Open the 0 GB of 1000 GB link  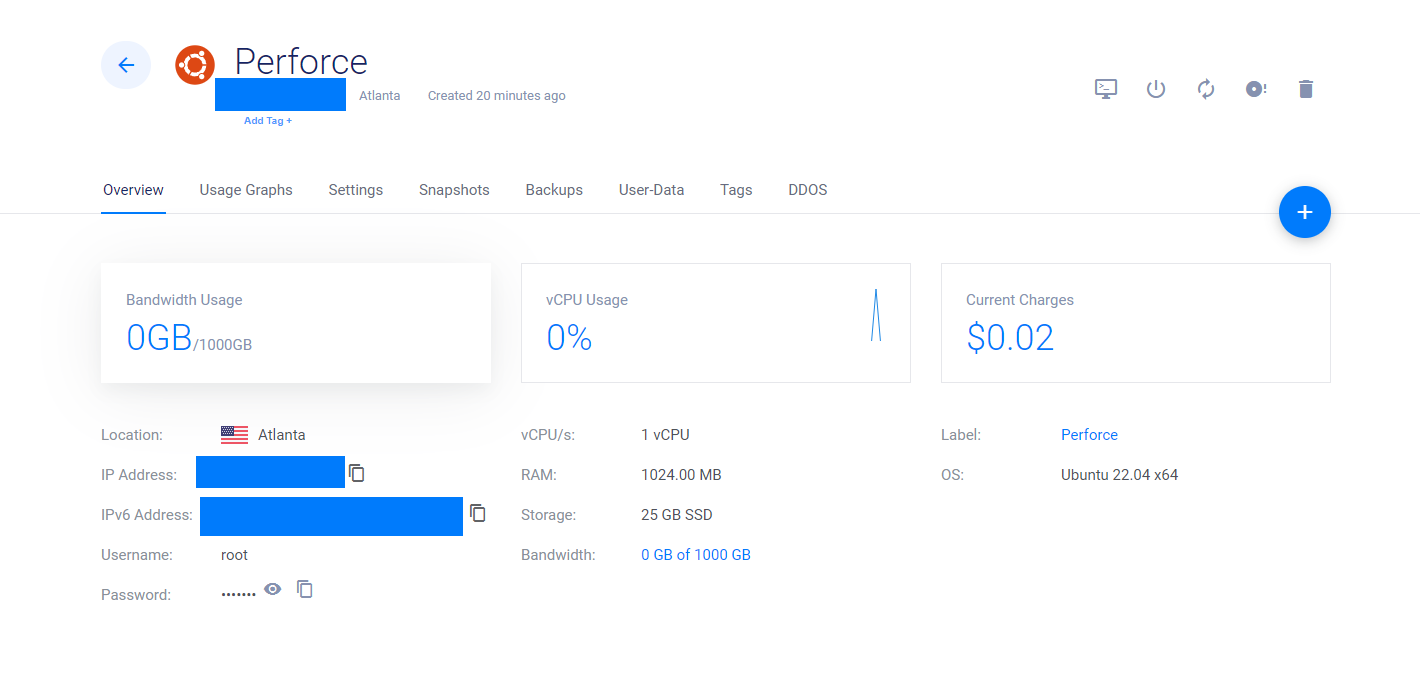[696, 555]
